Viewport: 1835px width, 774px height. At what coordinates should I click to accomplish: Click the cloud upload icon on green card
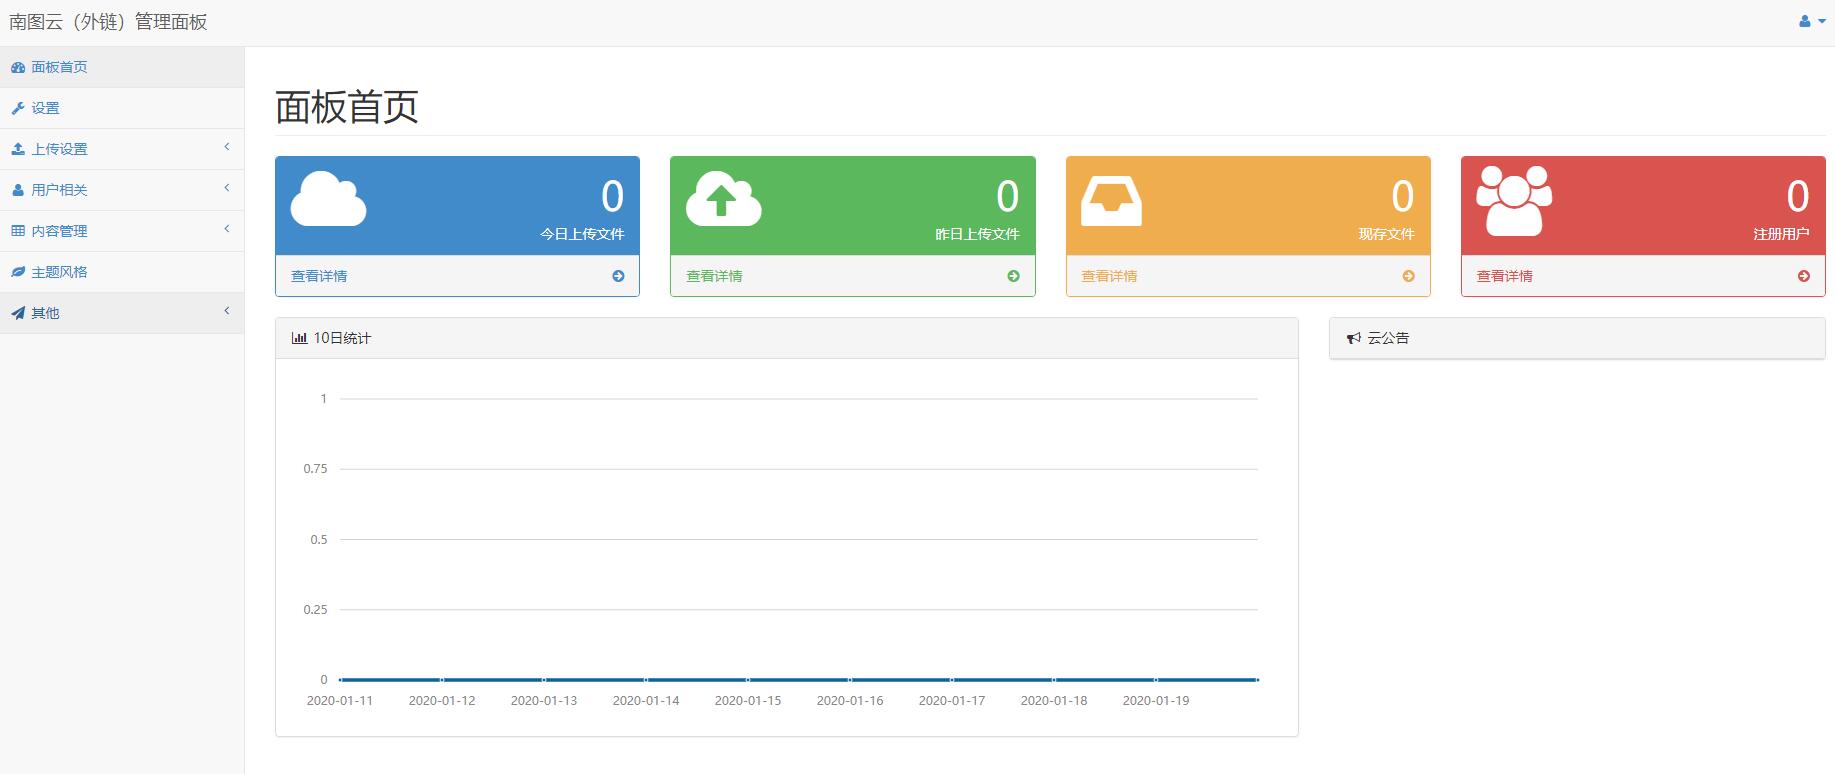click(x=723, y=199)
